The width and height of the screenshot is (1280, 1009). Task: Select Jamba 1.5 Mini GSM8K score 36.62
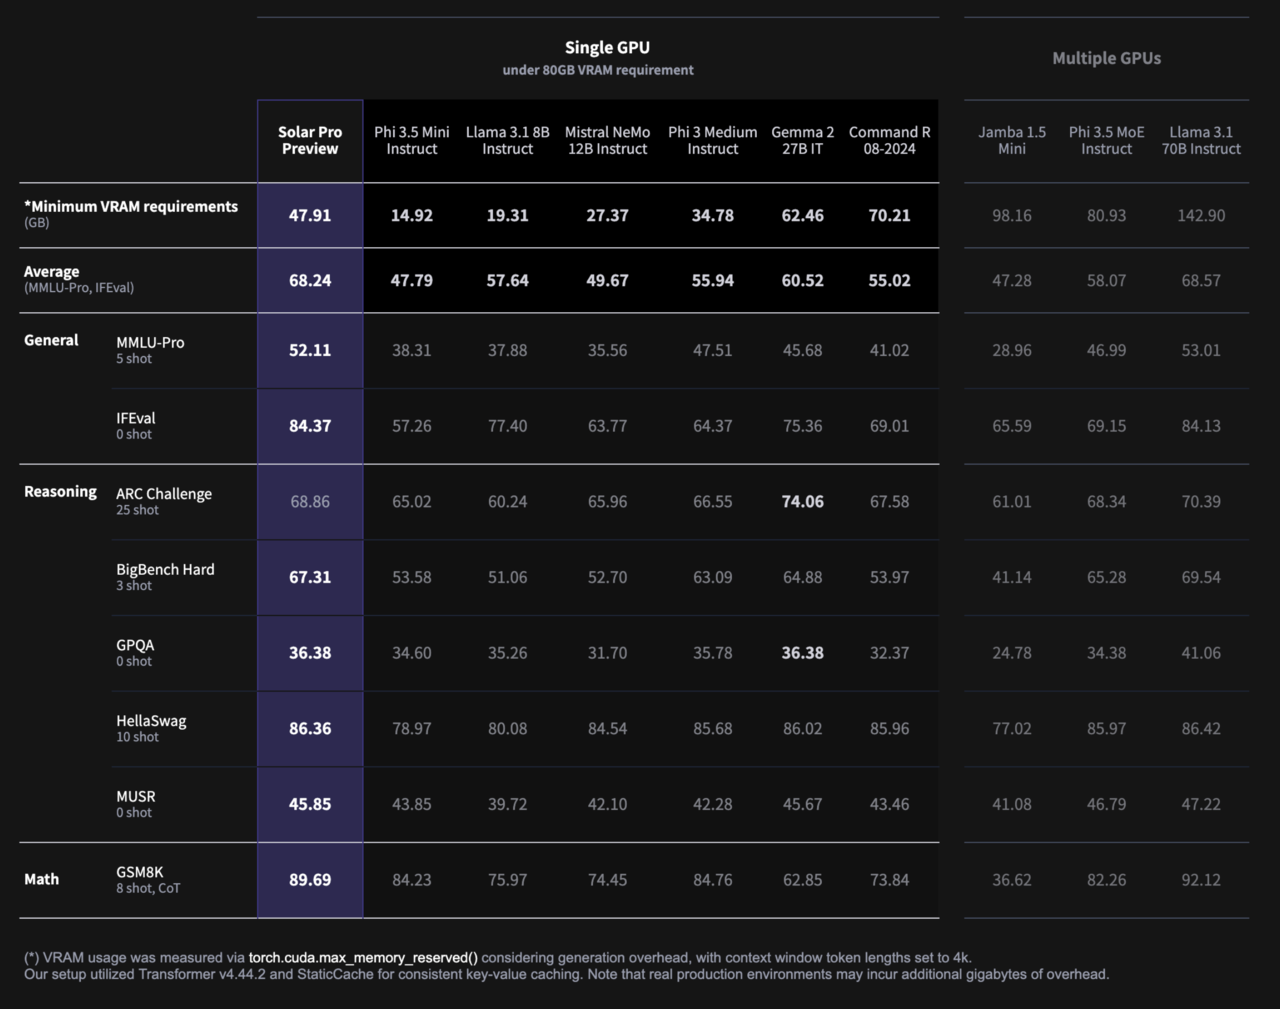pyautogui.click(x=1012, y=880)
